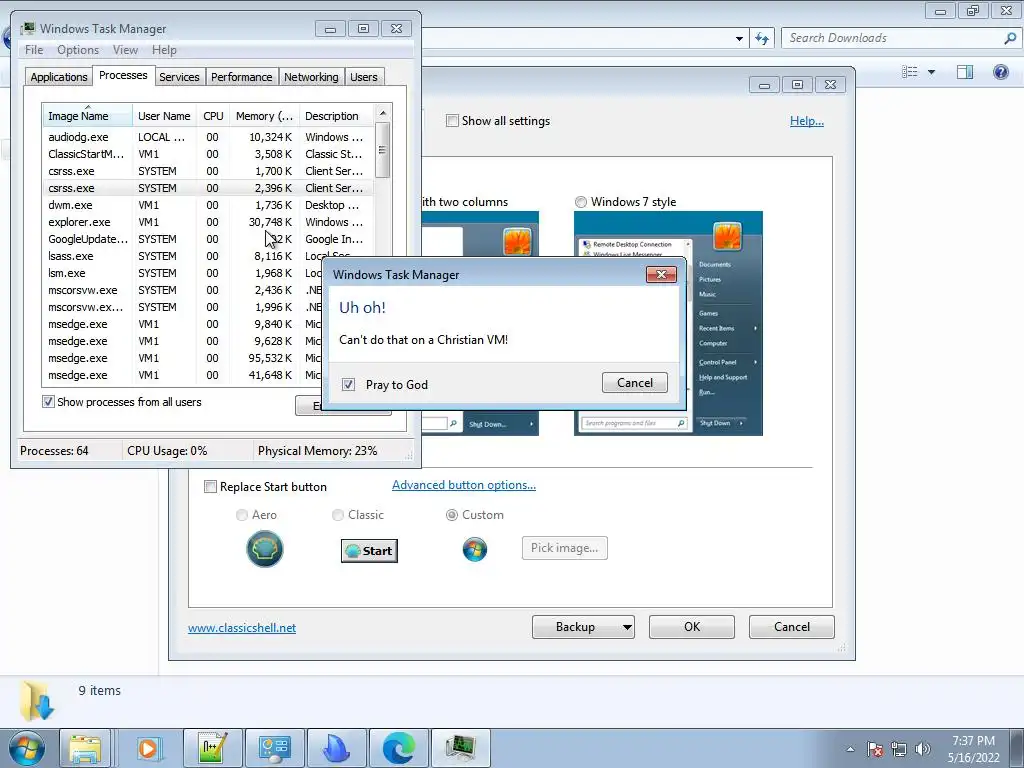Sort processes by CPU column header
1024x768 pixels.
[x=213, y=116]
